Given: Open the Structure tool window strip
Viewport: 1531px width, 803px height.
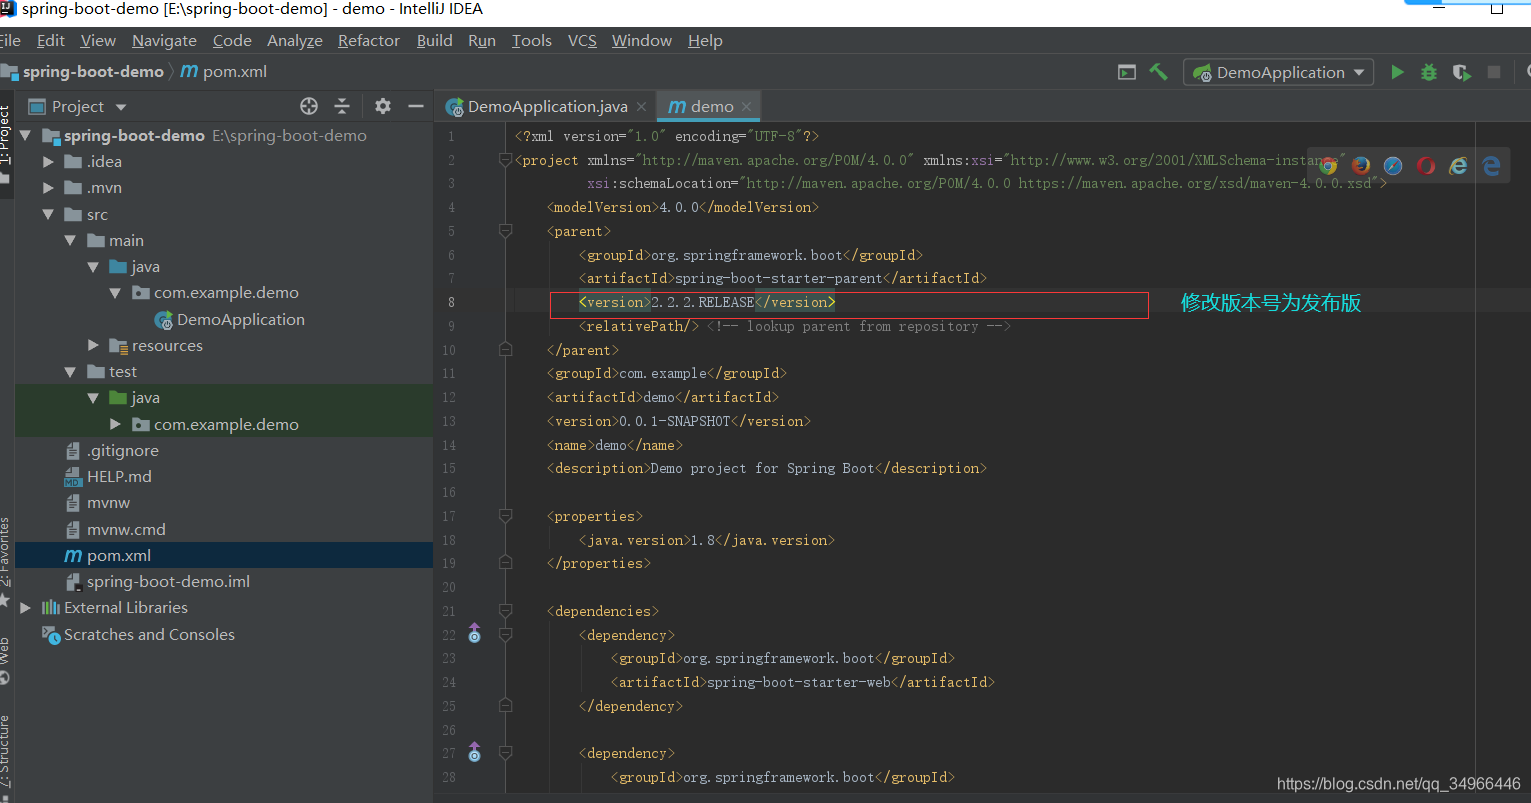Looking at the screenshot, I should 5,755.
